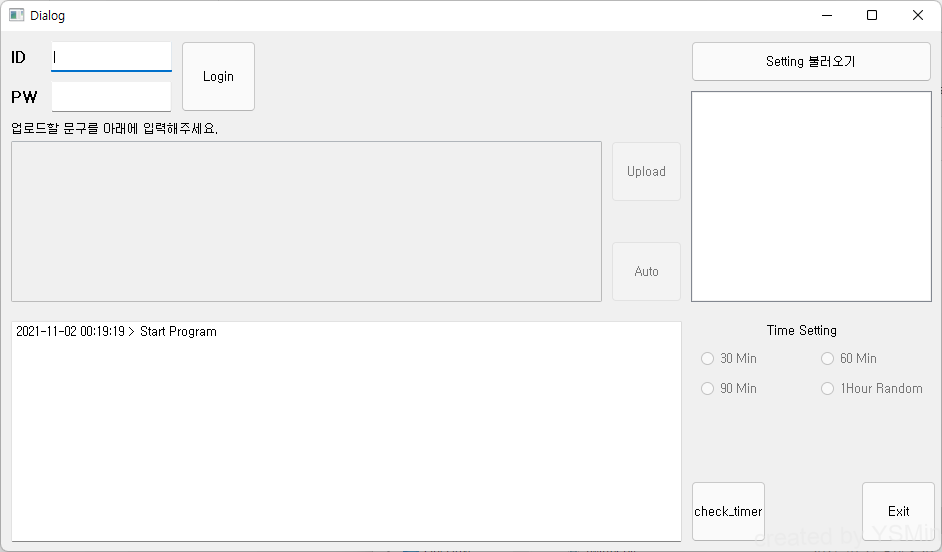Click the Time Setting label
Viewport: 942px width, 552px height.
pos(801,330)
